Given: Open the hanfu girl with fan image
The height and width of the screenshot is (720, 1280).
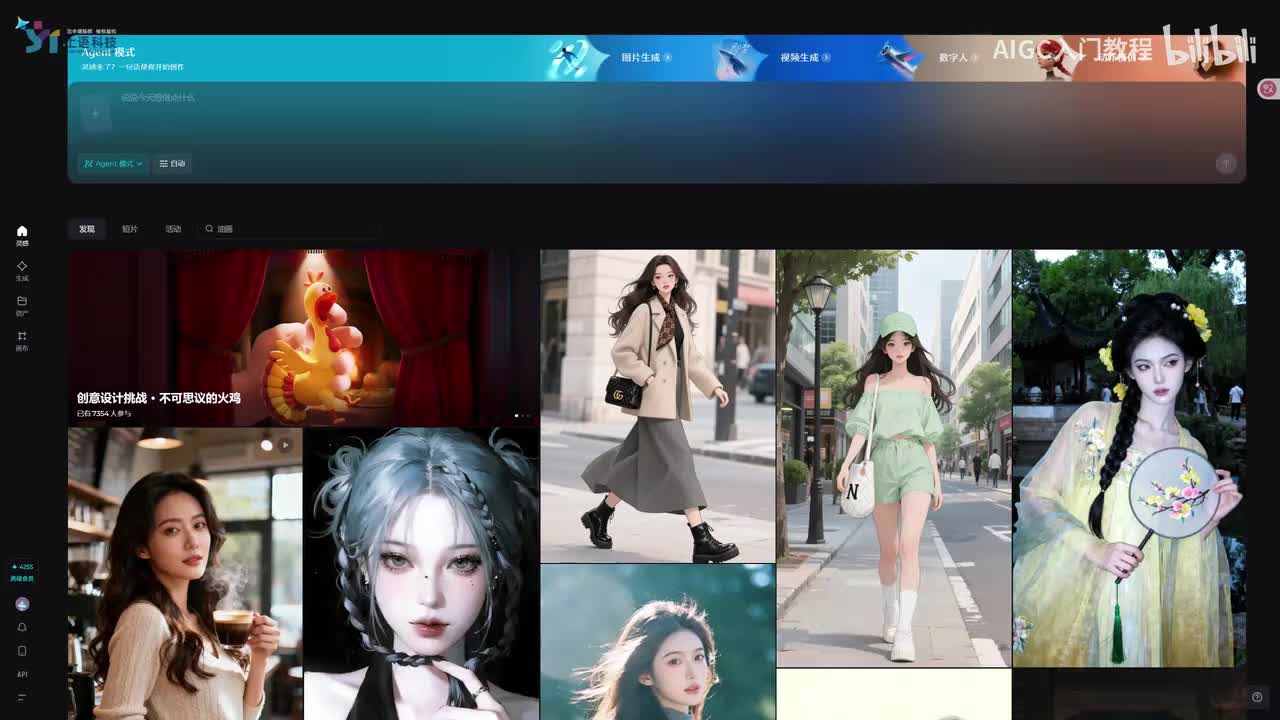Looking at the screenshot, I should [1129, 458].
